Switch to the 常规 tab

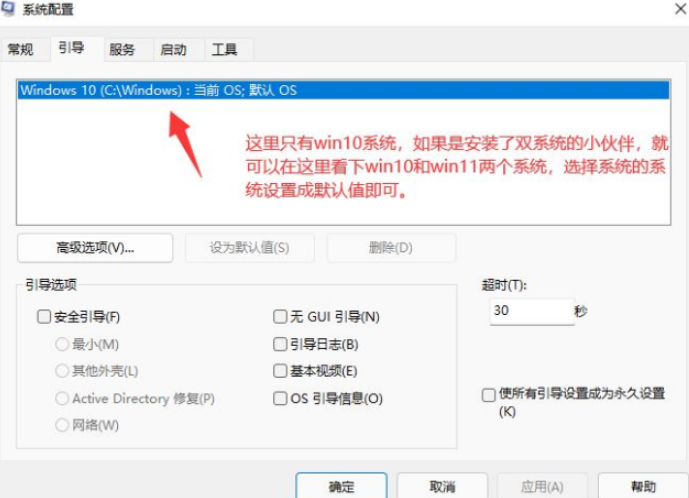21,50
